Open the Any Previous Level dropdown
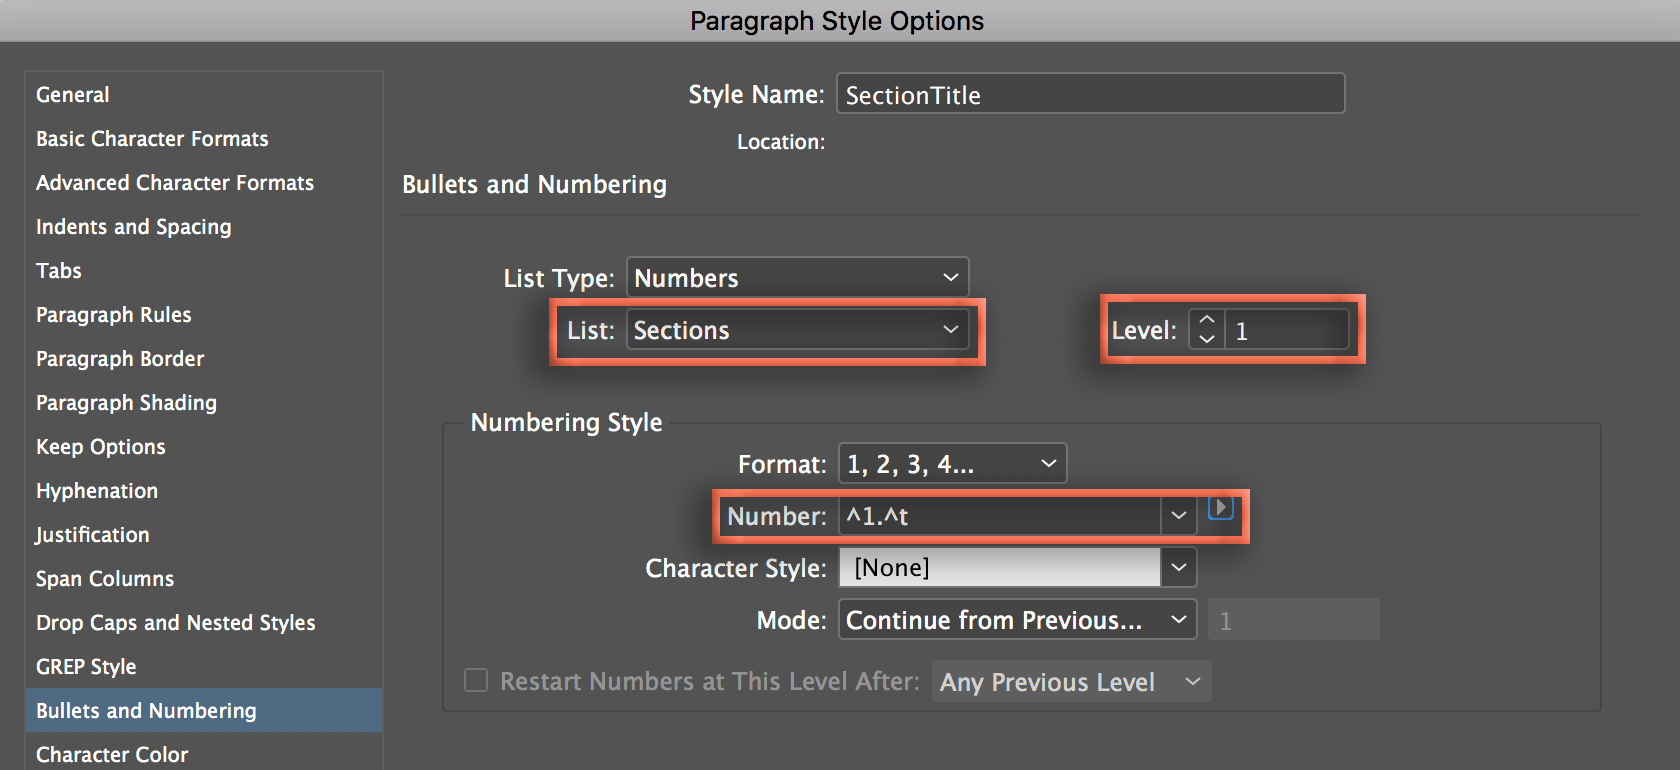1680x770 pixels. 1070,682
